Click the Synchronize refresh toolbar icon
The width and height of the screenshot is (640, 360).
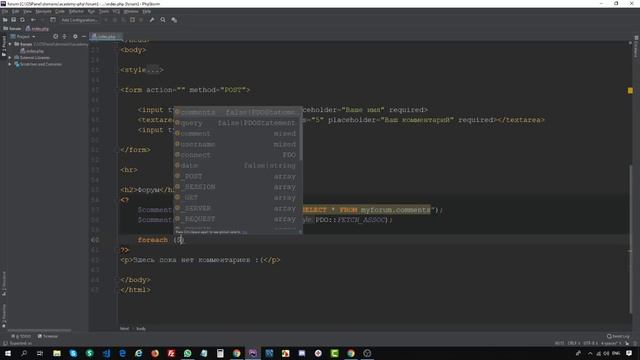pyautogui.click(x=22, y=20)
